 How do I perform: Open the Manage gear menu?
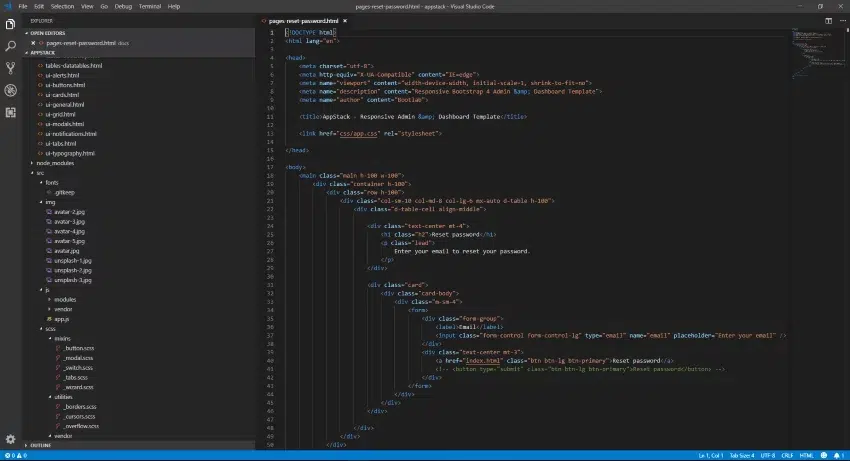coord(10,439)
